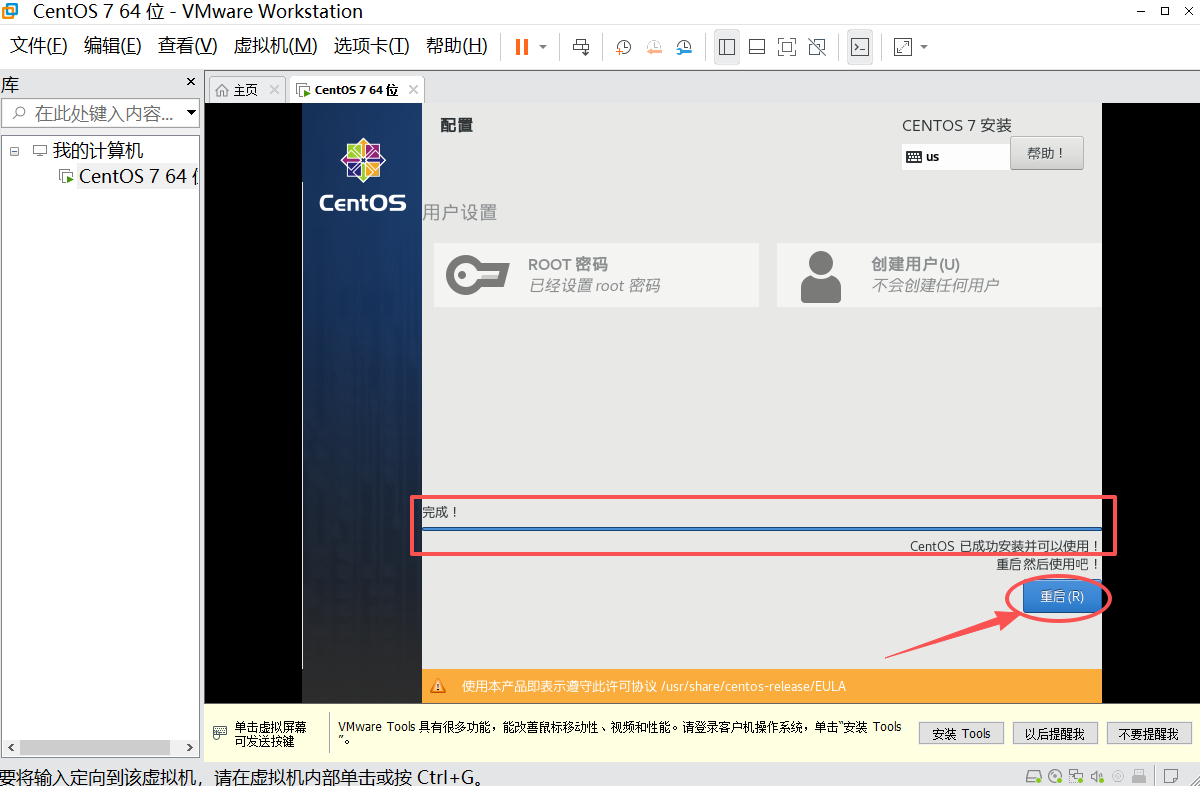Click the stretch guest display icon
This screenshot has width=1200, height=786.
903,47
